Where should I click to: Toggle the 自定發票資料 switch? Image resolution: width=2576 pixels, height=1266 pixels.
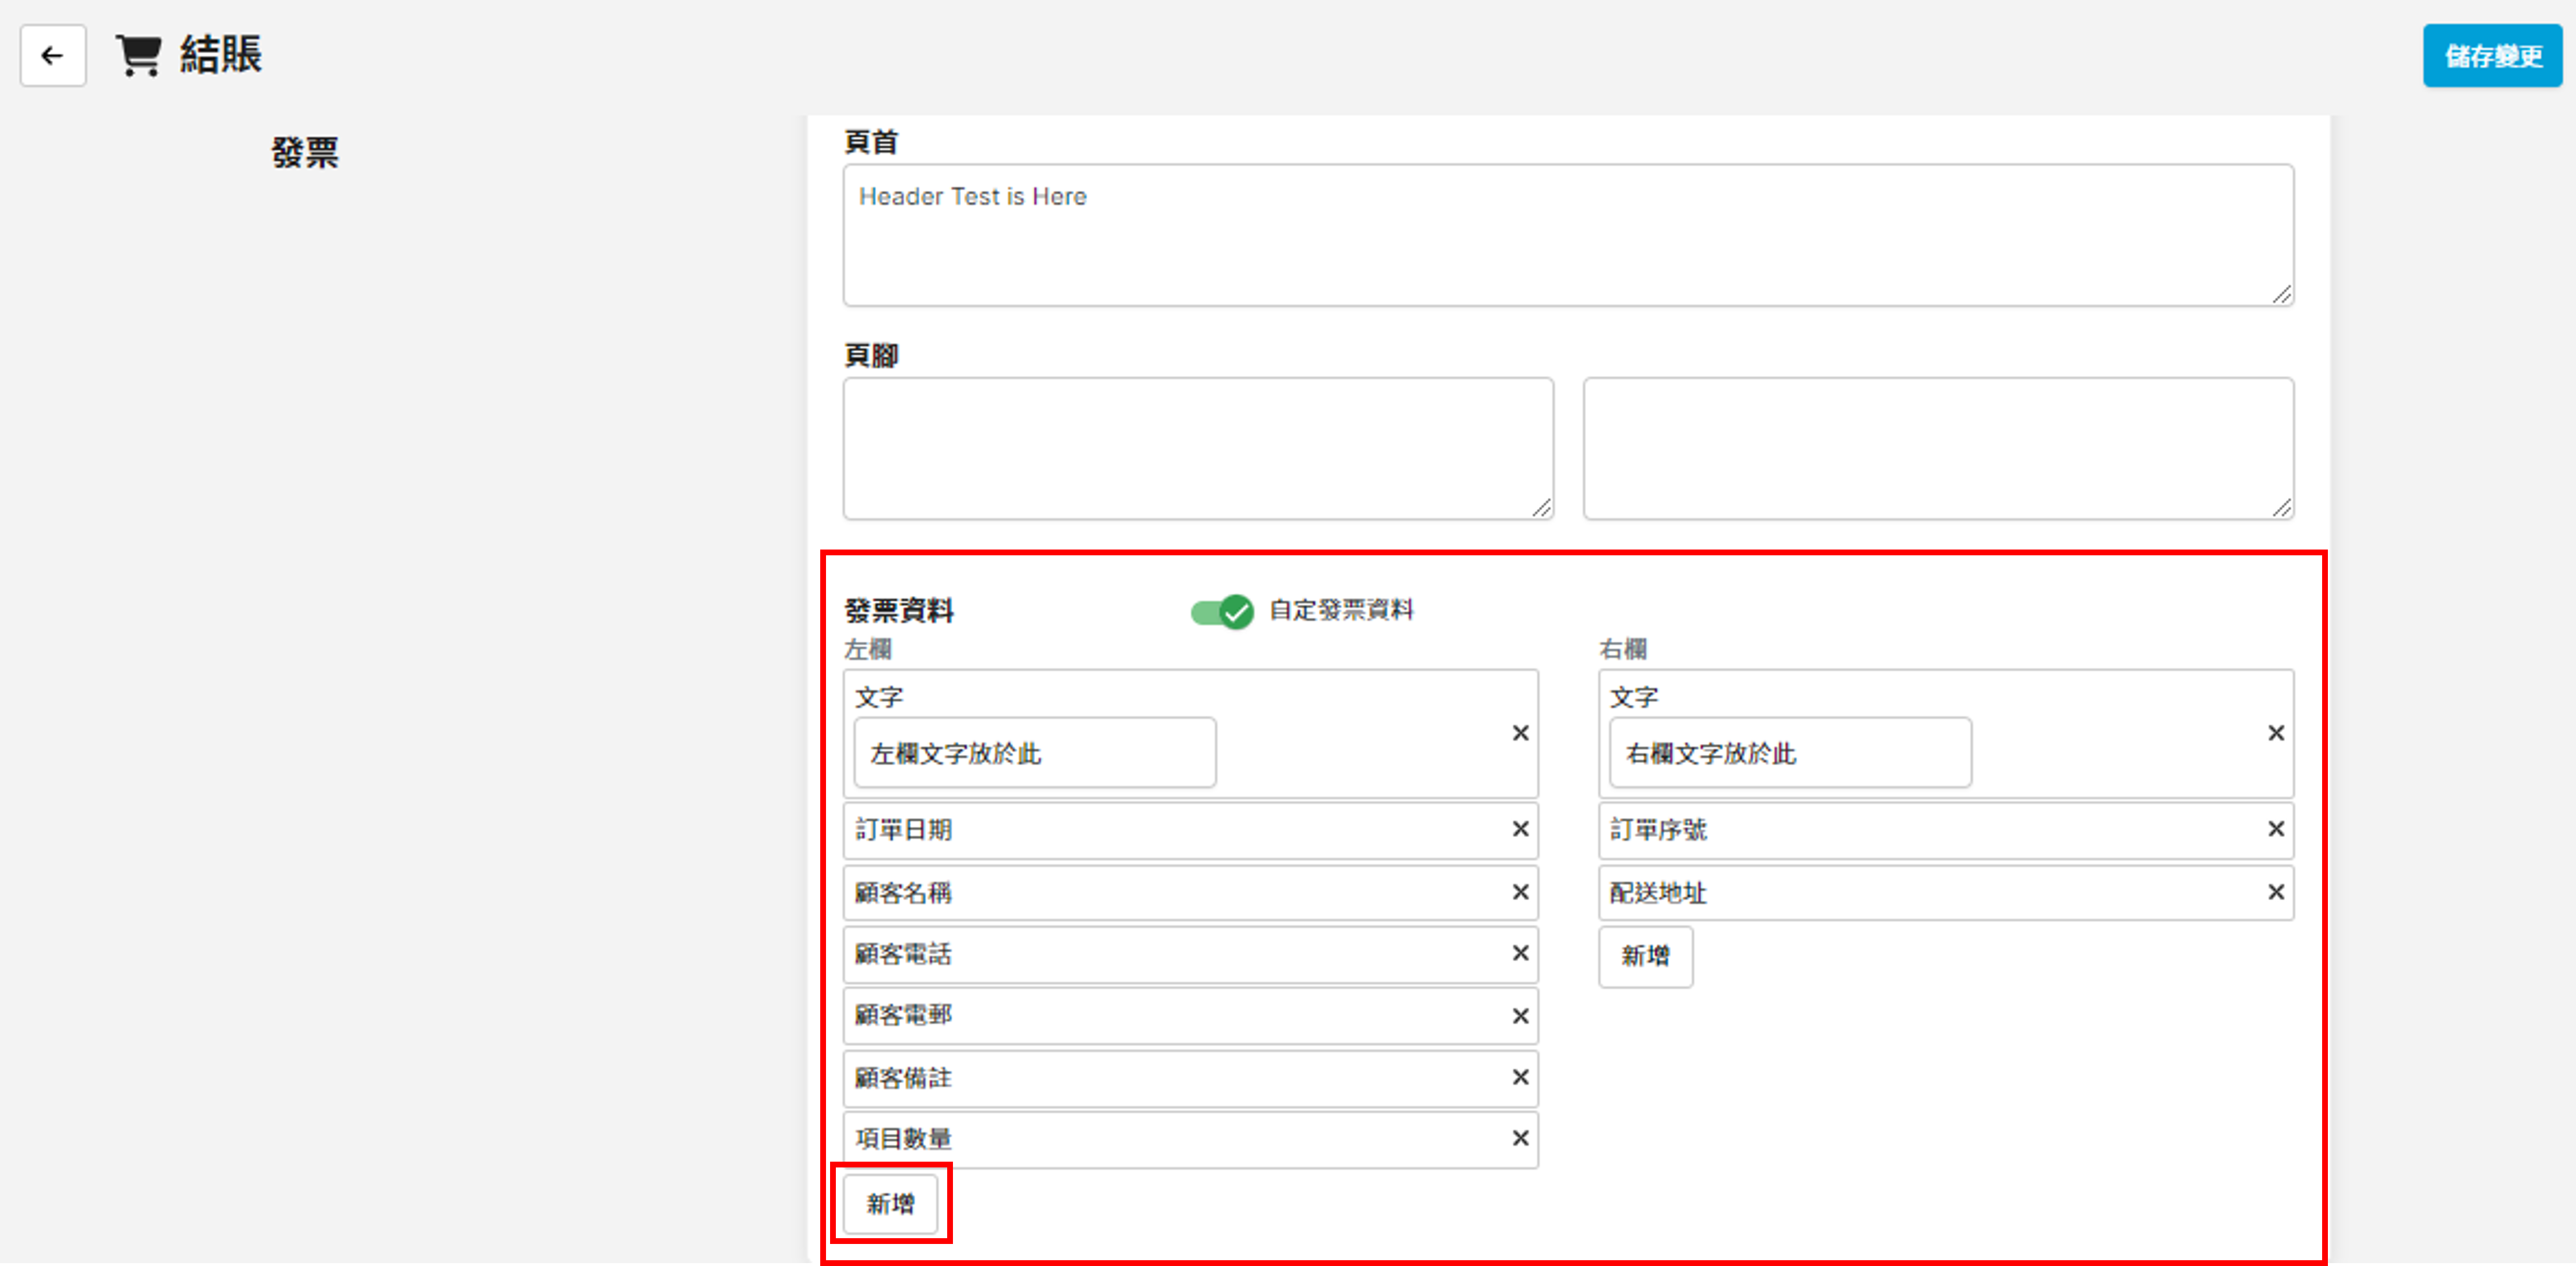[x=1221, y=611]
